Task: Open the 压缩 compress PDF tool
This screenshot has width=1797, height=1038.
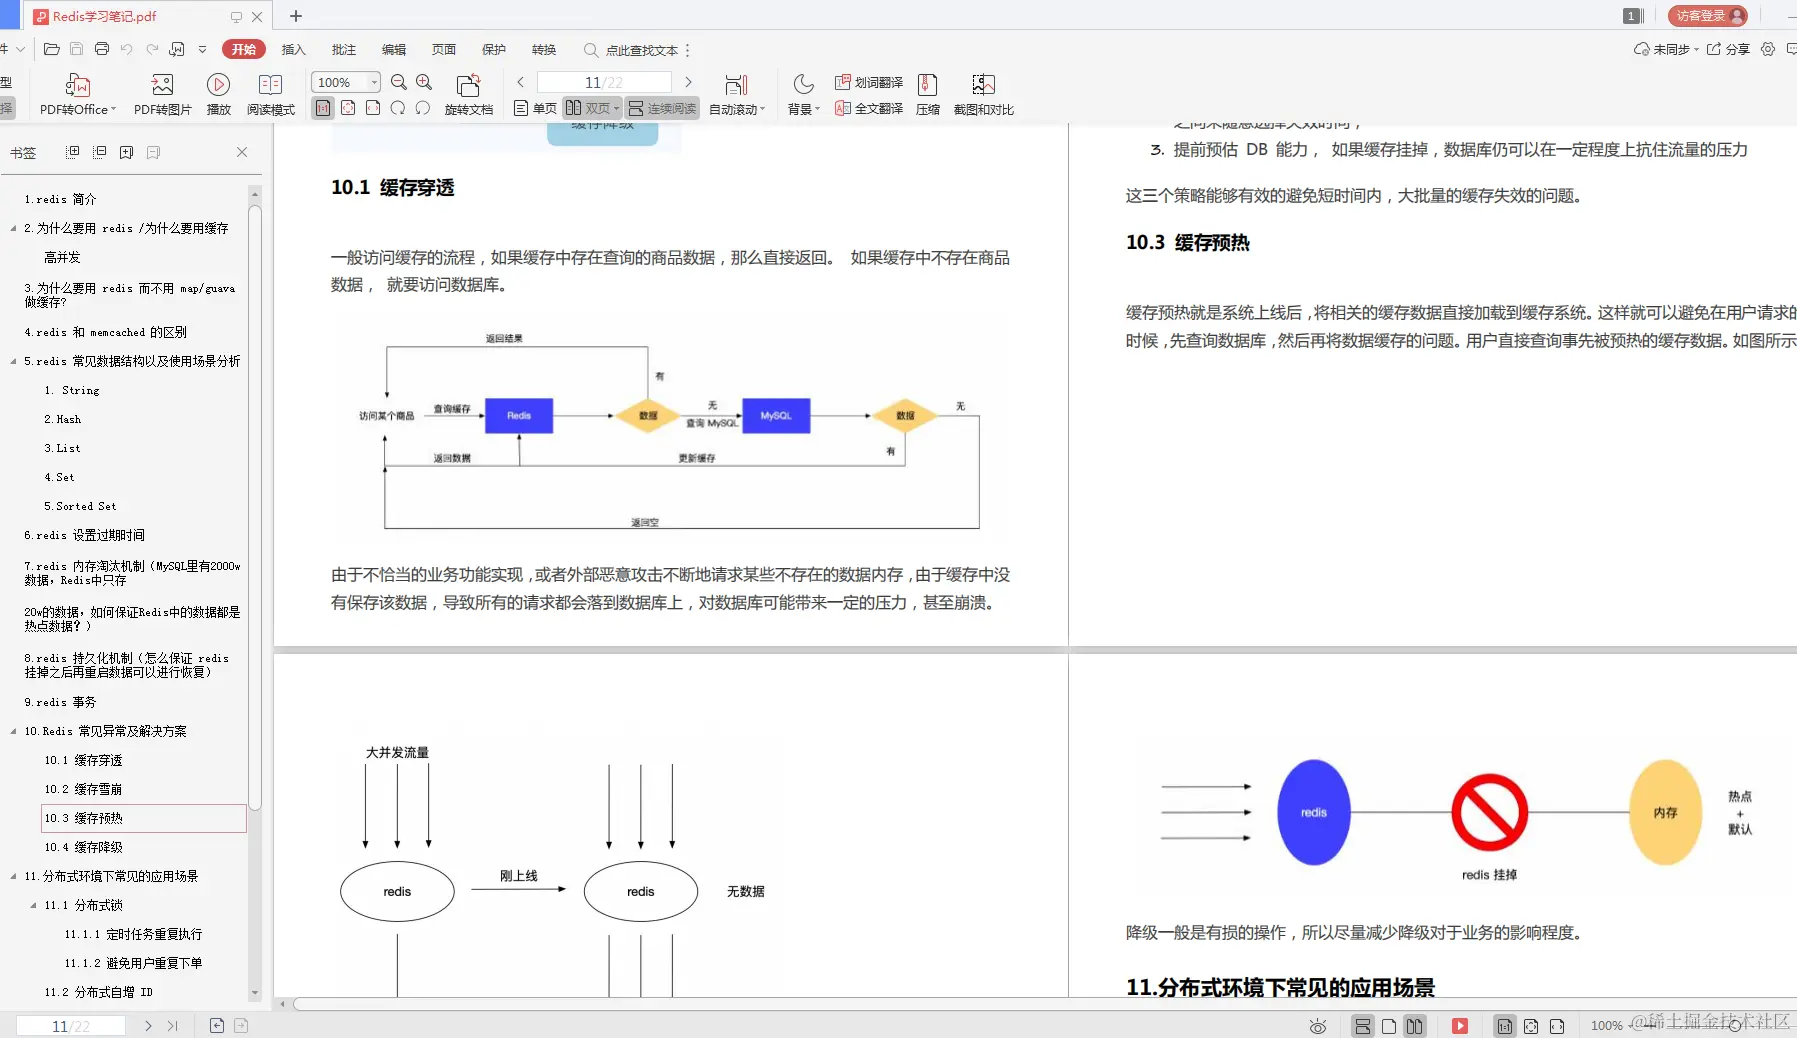Action: [x=927, y=93]
